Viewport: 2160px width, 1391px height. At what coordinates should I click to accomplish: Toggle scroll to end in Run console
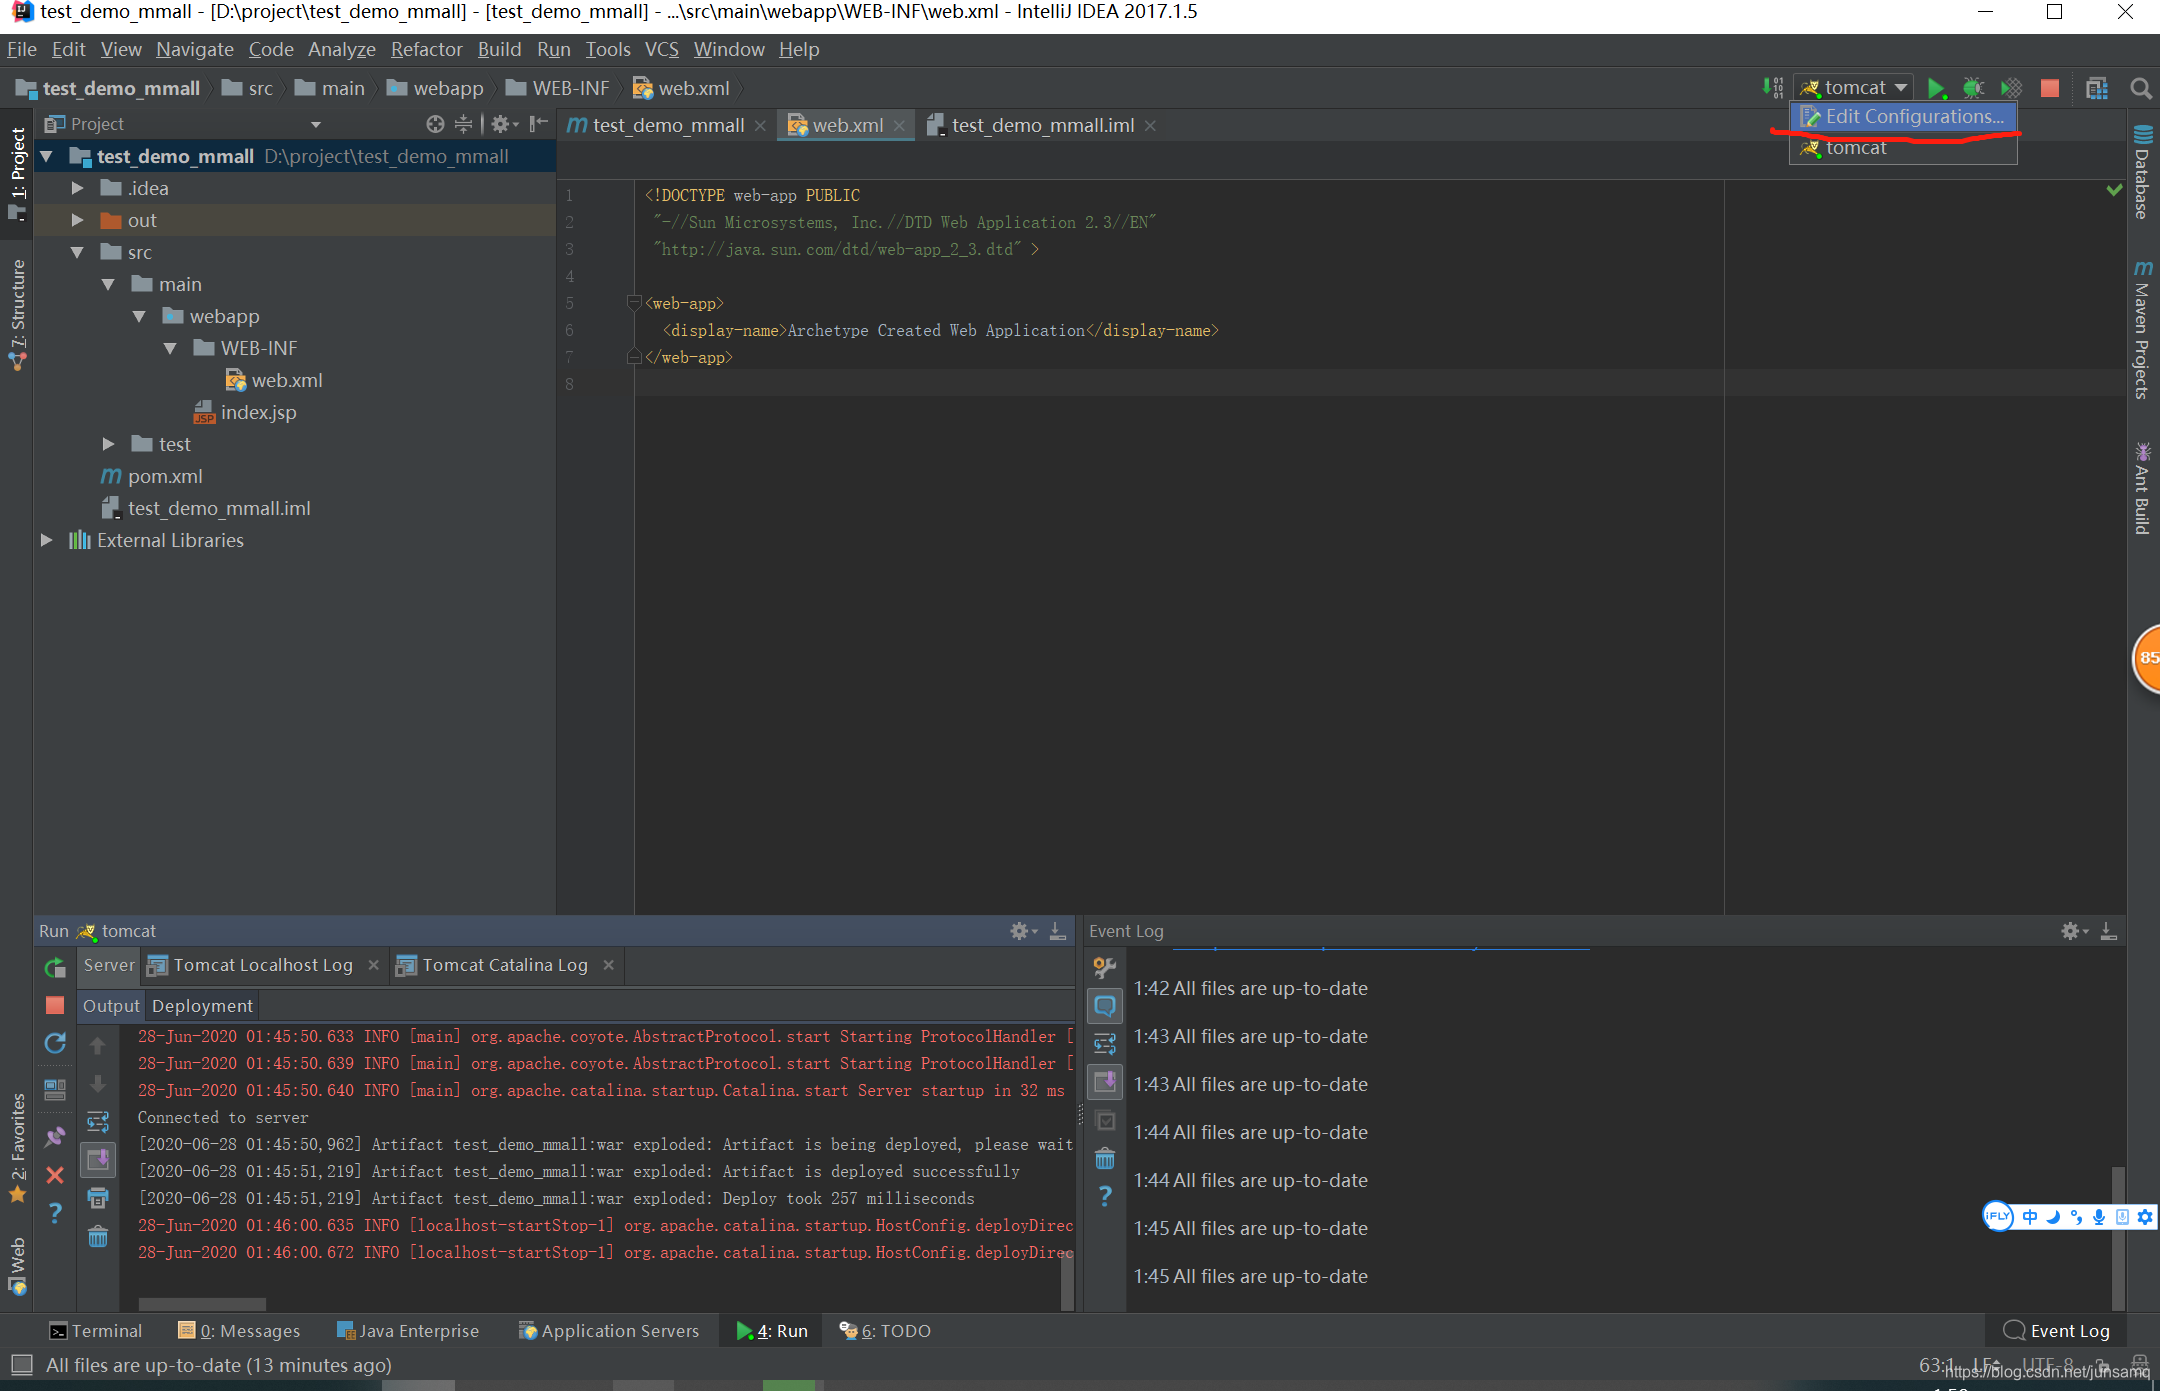tap(98, 1160)
